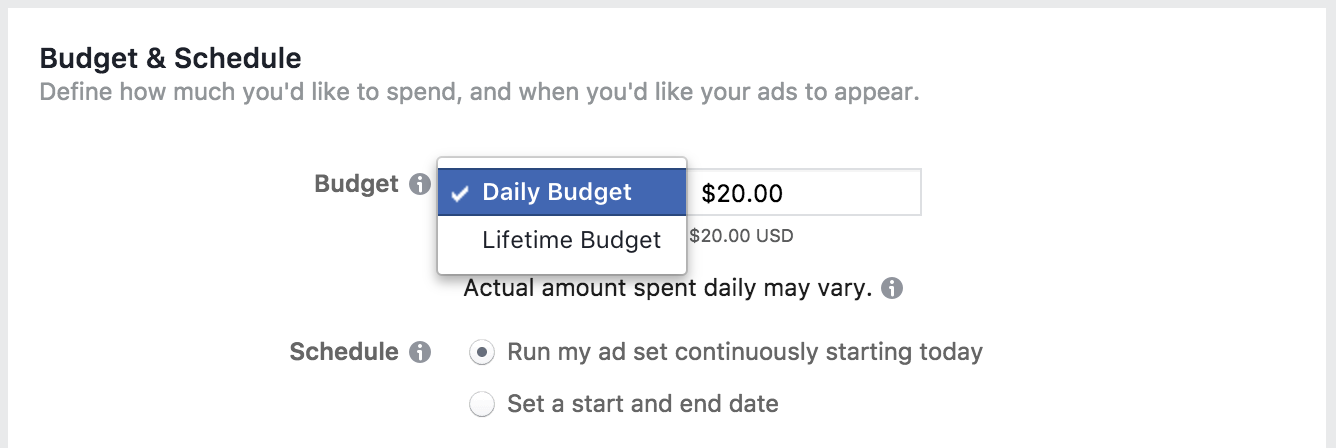Click the checkmark next to Daily Budget
Viewport: 1336px width, 448px height.
(462, 193)
